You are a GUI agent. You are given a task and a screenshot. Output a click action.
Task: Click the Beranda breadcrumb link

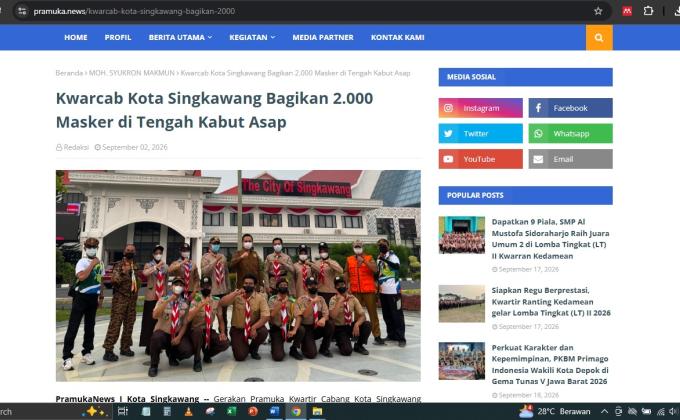[69, 73]
